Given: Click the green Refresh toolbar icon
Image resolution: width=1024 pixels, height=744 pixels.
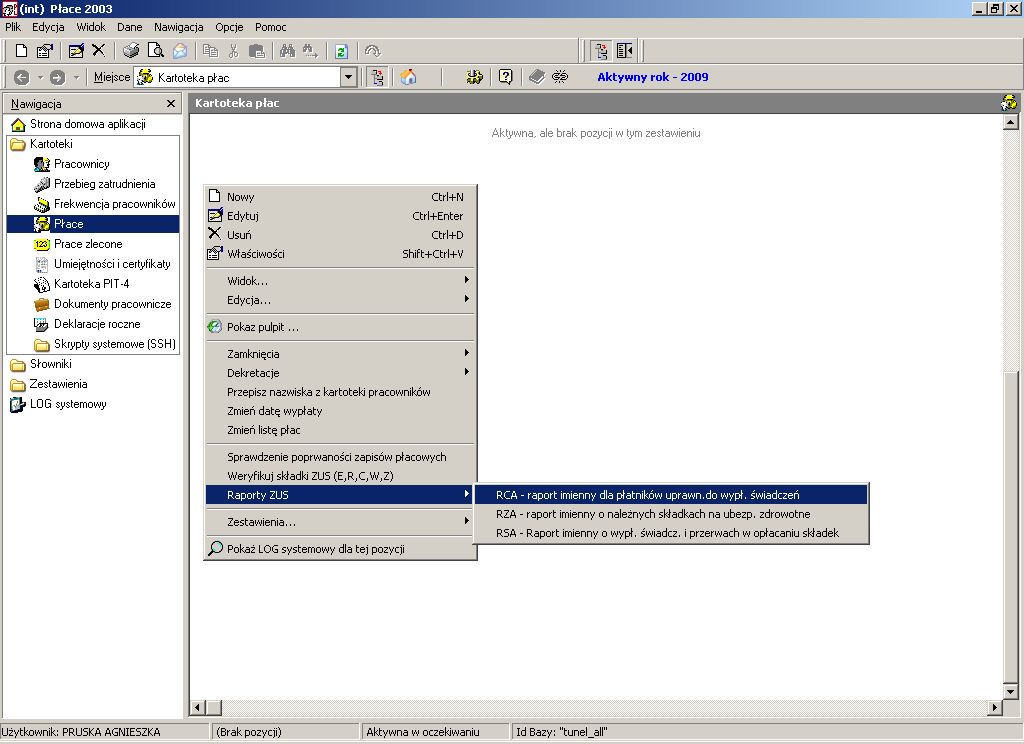Looking at the screenshot, I should 342,51.
